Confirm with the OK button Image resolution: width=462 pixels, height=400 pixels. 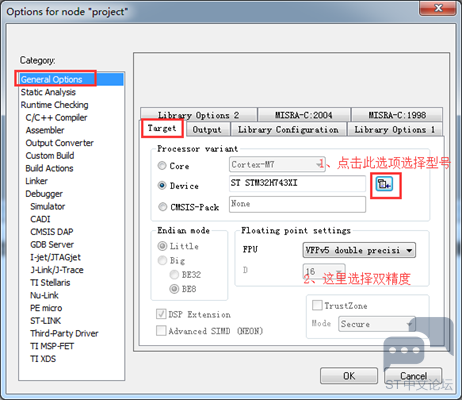click(349, 376)
